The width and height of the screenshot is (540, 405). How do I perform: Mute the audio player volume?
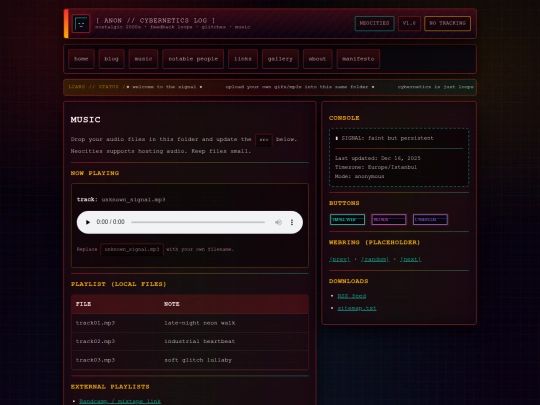pos(278,222)
